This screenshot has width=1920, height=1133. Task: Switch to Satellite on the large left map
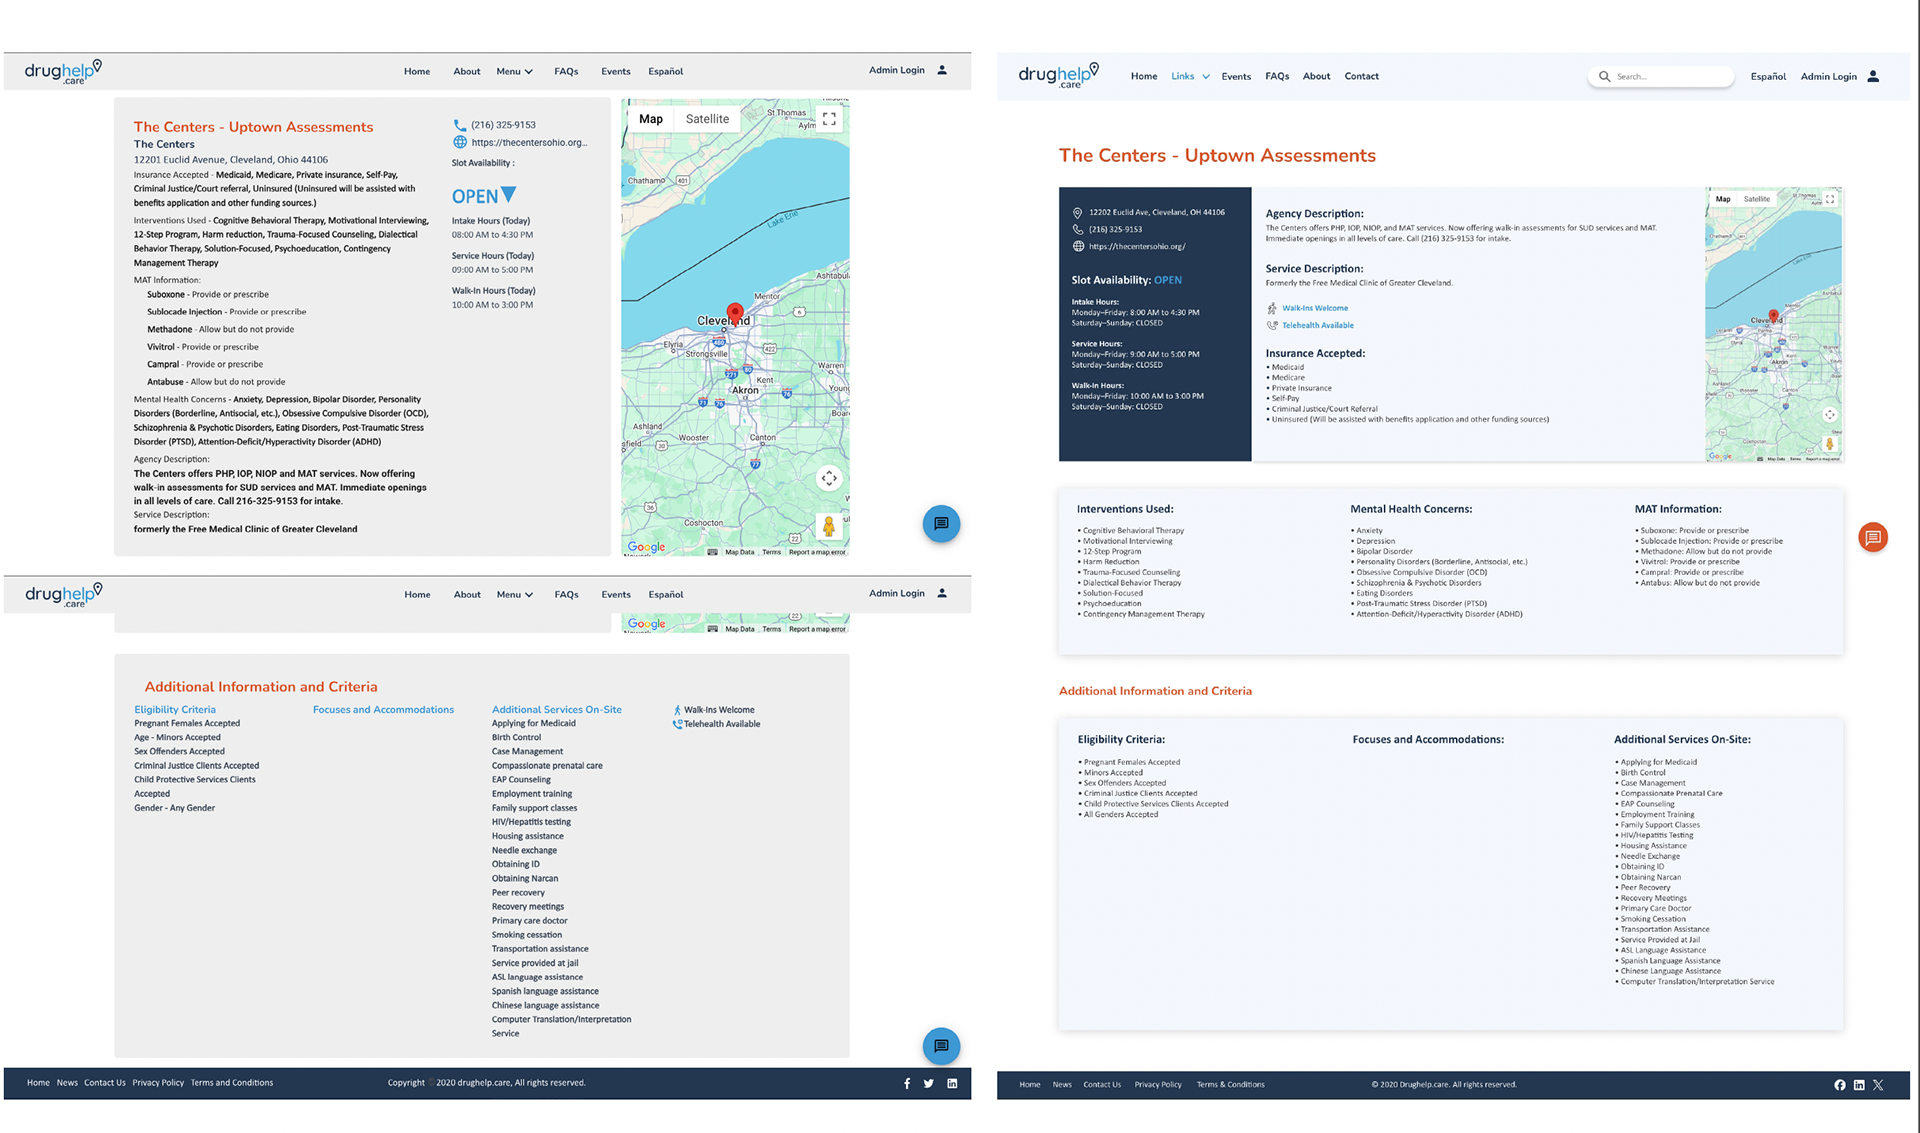pyautogui.click(x=707, y=119)
